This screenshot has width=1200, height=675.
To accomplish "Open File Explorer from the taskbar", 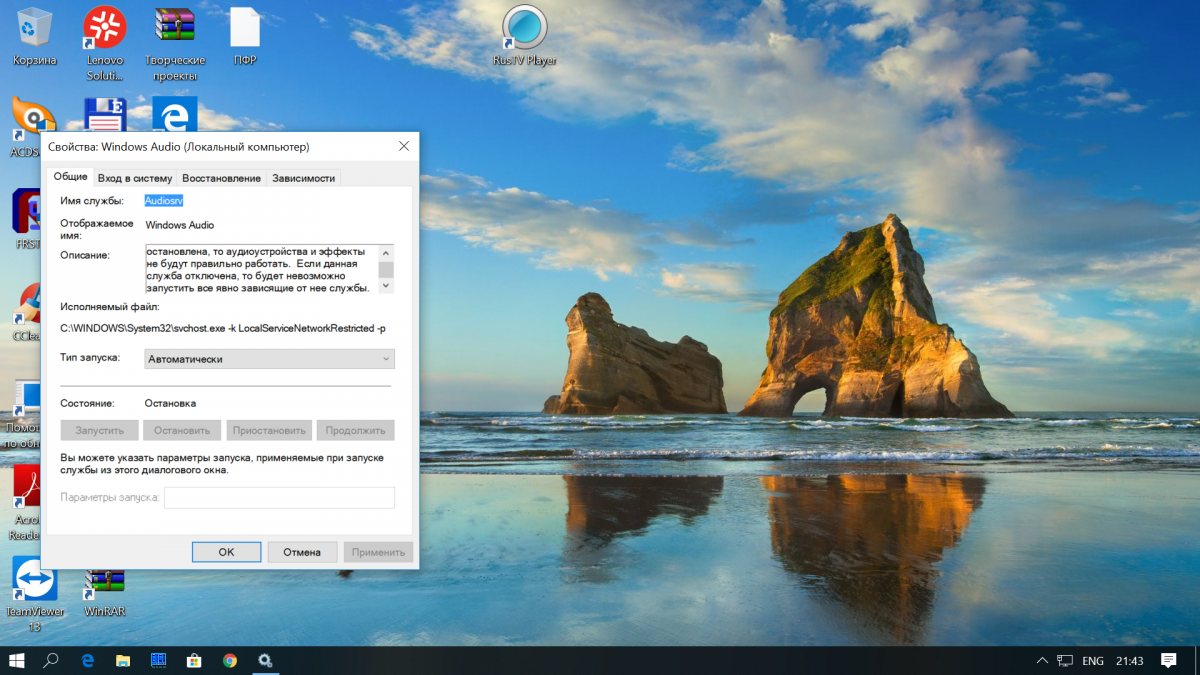I will (x=123, y=660).
